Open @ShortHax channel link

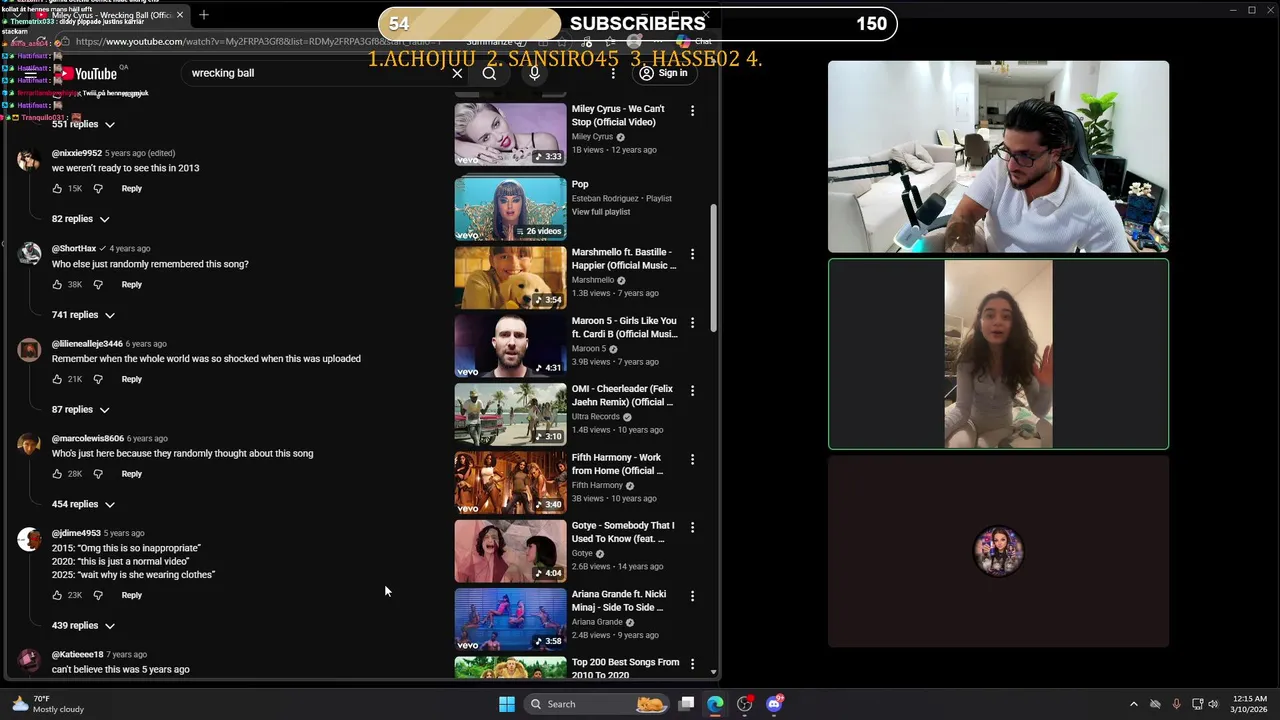(74, 248)
